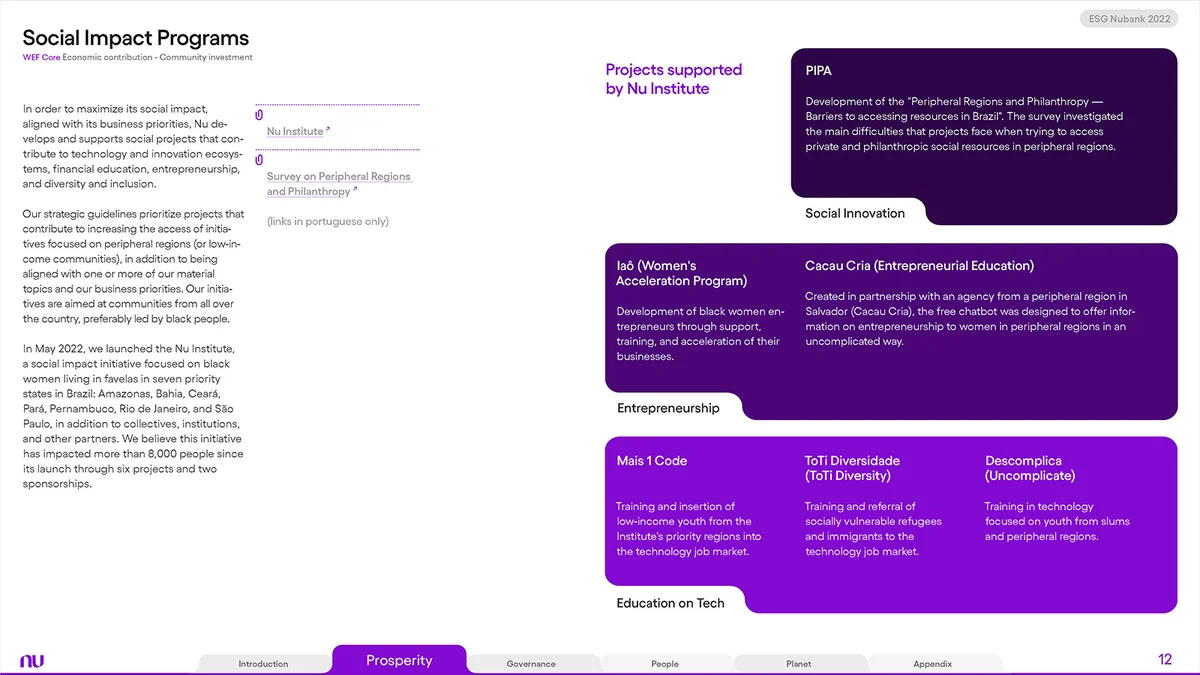Click the external-link arrow beside Nu Institute
Screen dimensions: 1200x675
[328, 128]
